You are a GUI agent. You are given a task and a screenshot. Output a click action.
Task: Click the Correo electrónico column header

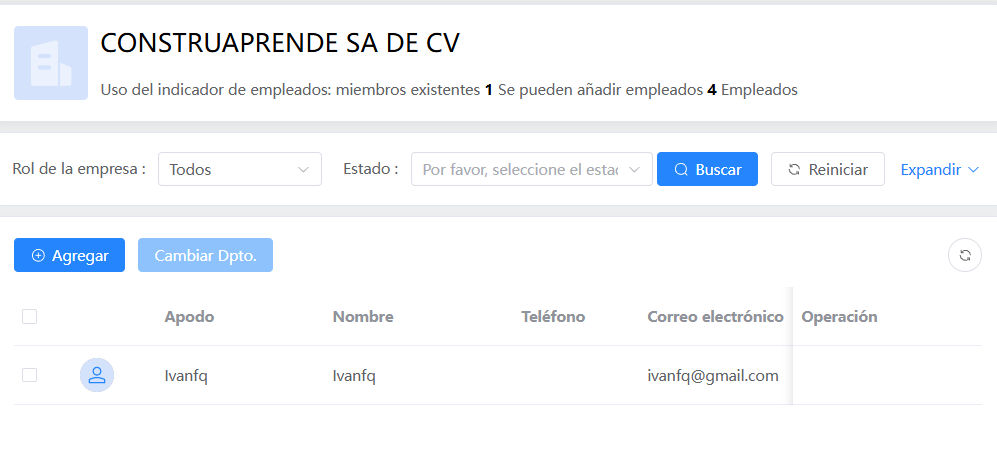pos(715,317)
